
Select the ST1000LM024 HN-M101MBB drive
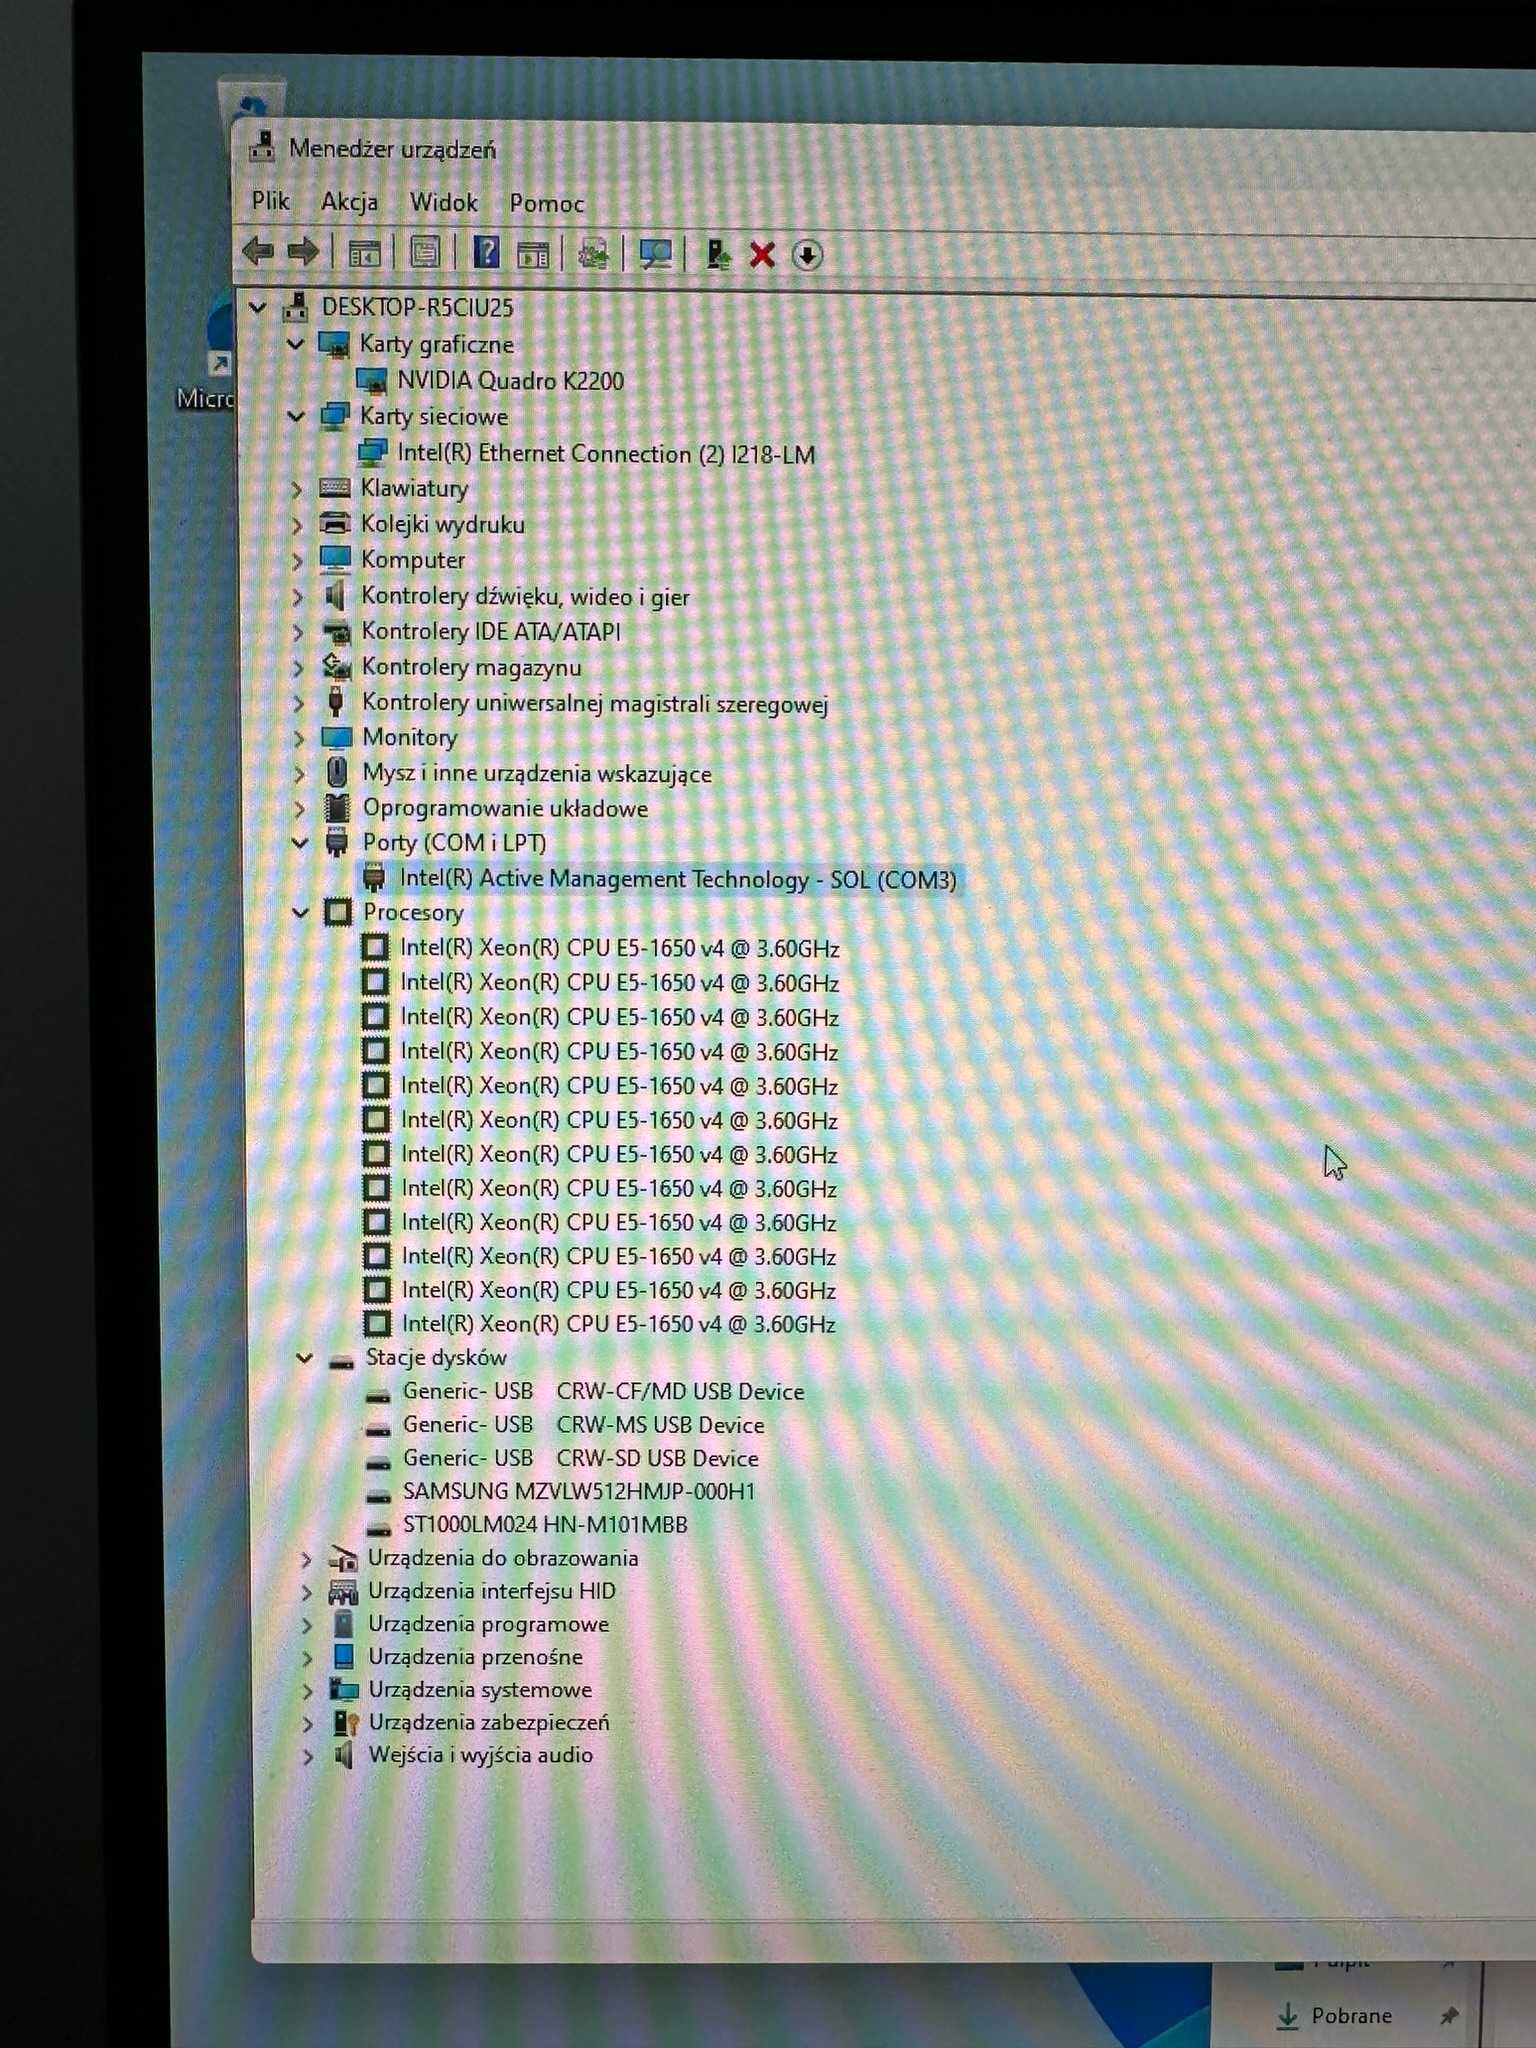545,1524
